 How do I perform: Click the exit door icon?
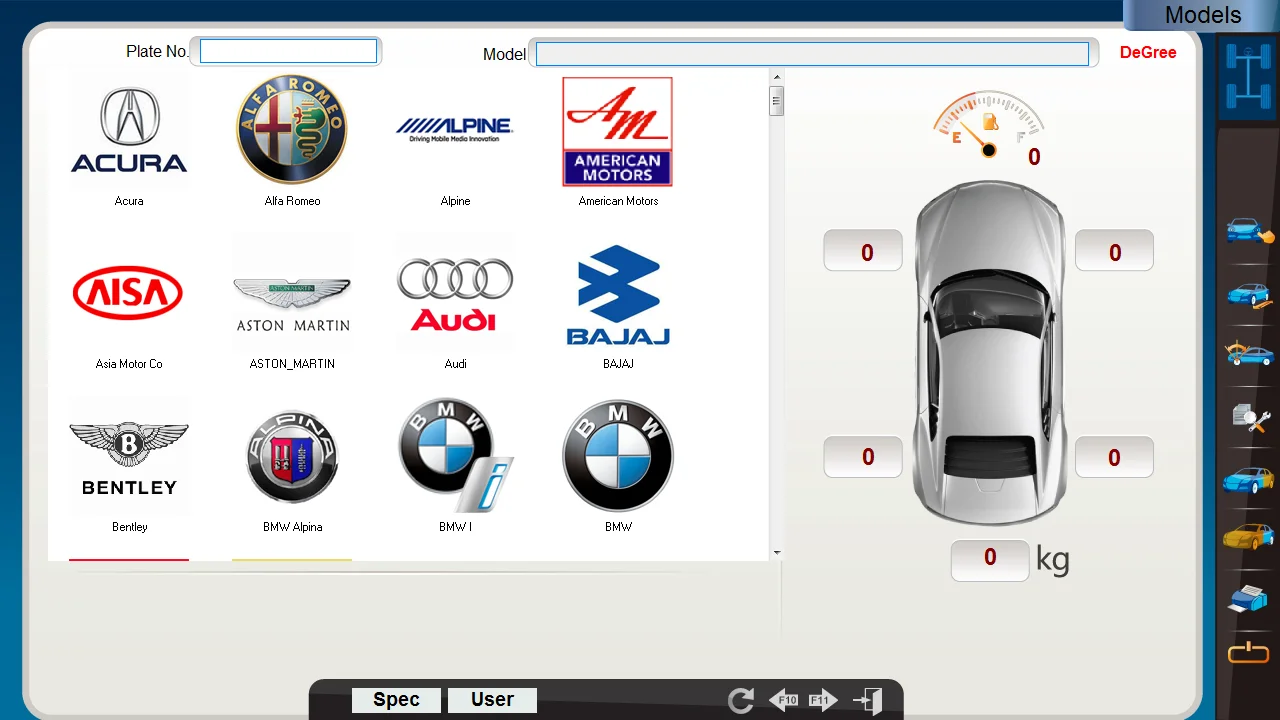click(868, 700)
